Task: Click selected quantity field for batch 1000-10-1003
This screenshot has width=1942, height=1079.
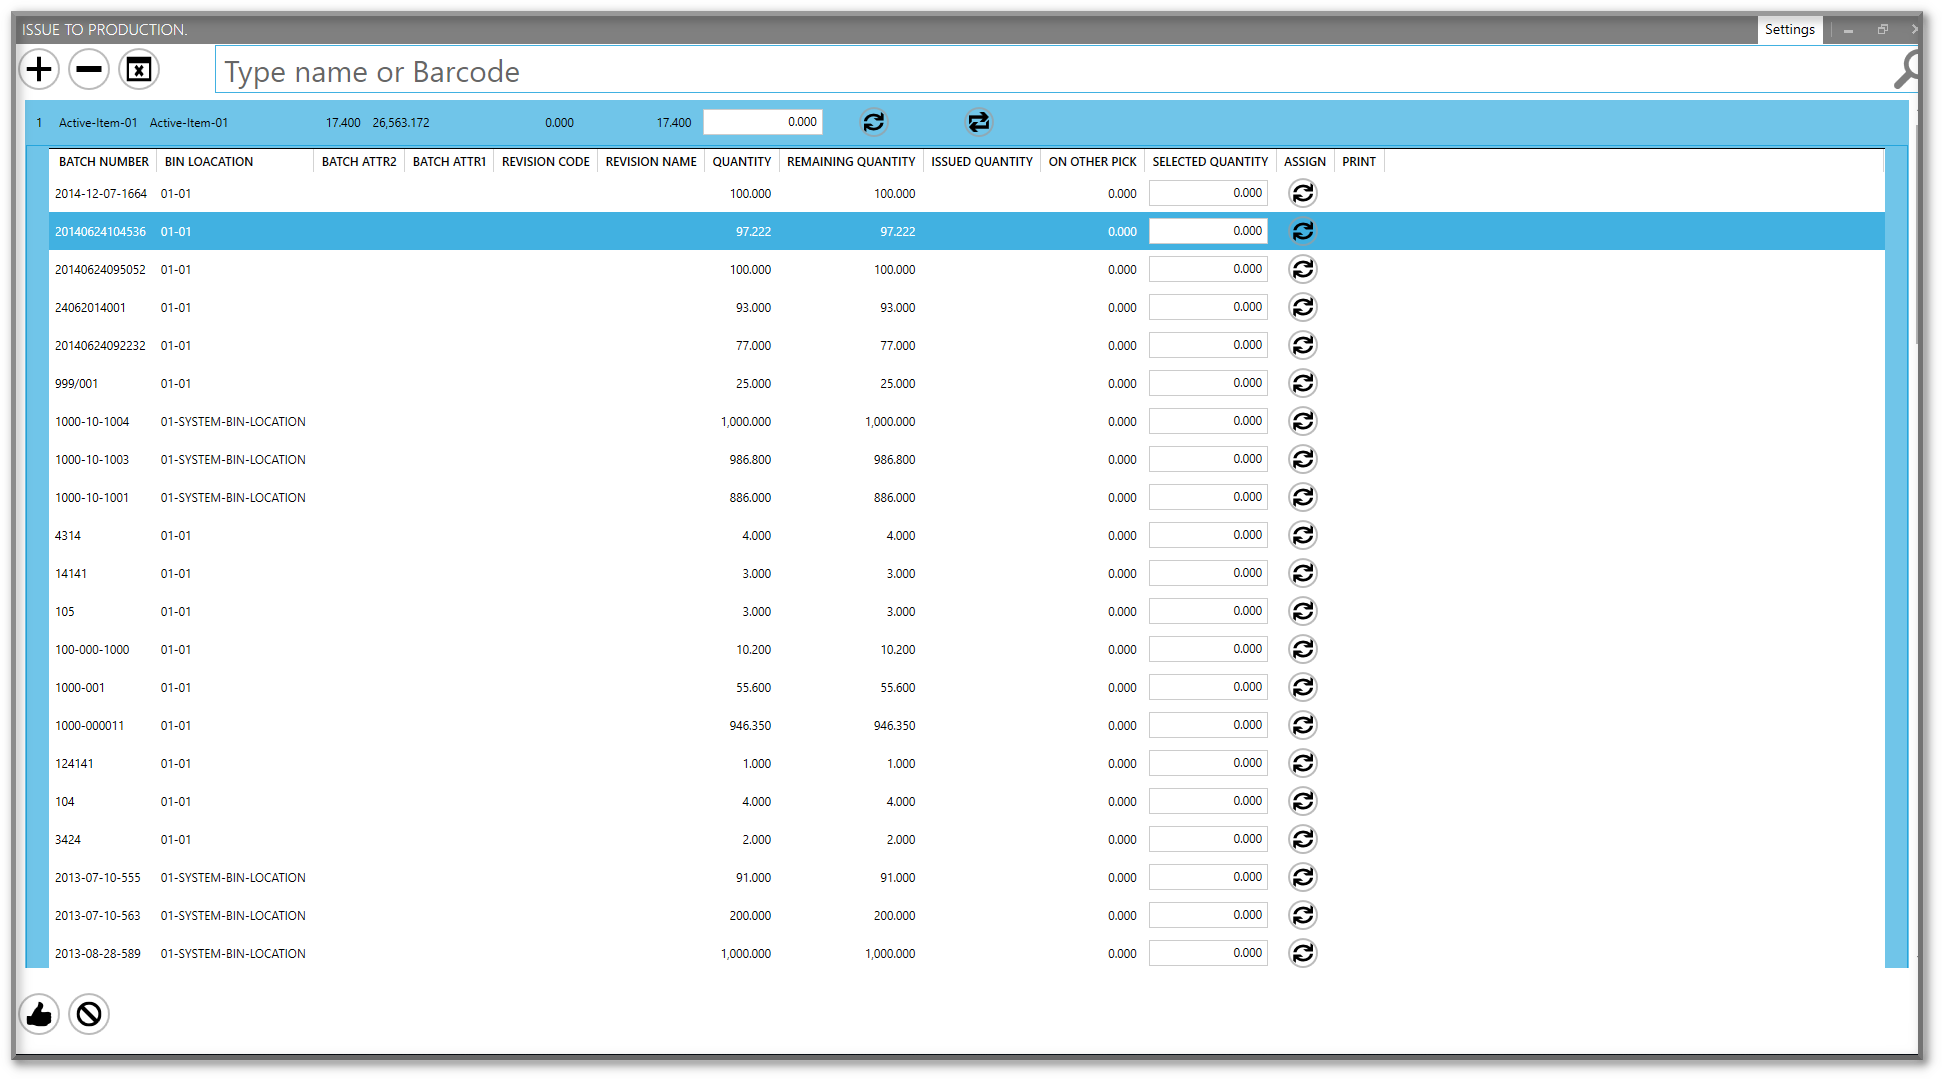Action: point(1208,459)
